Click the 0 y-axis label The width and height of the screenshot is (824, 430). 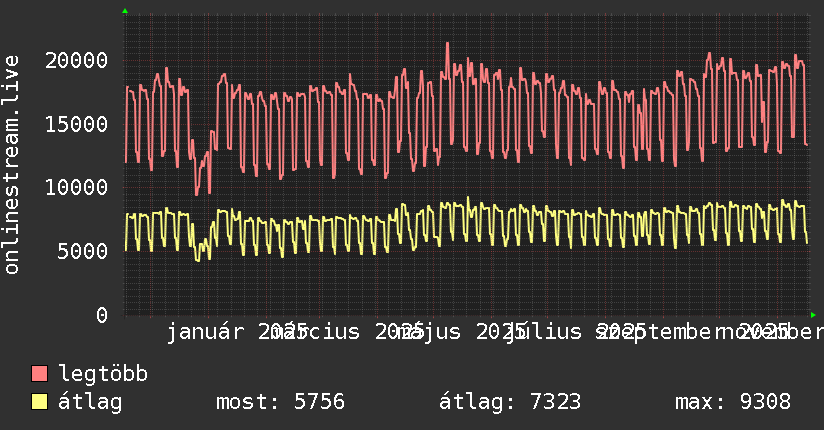point(102,315)
